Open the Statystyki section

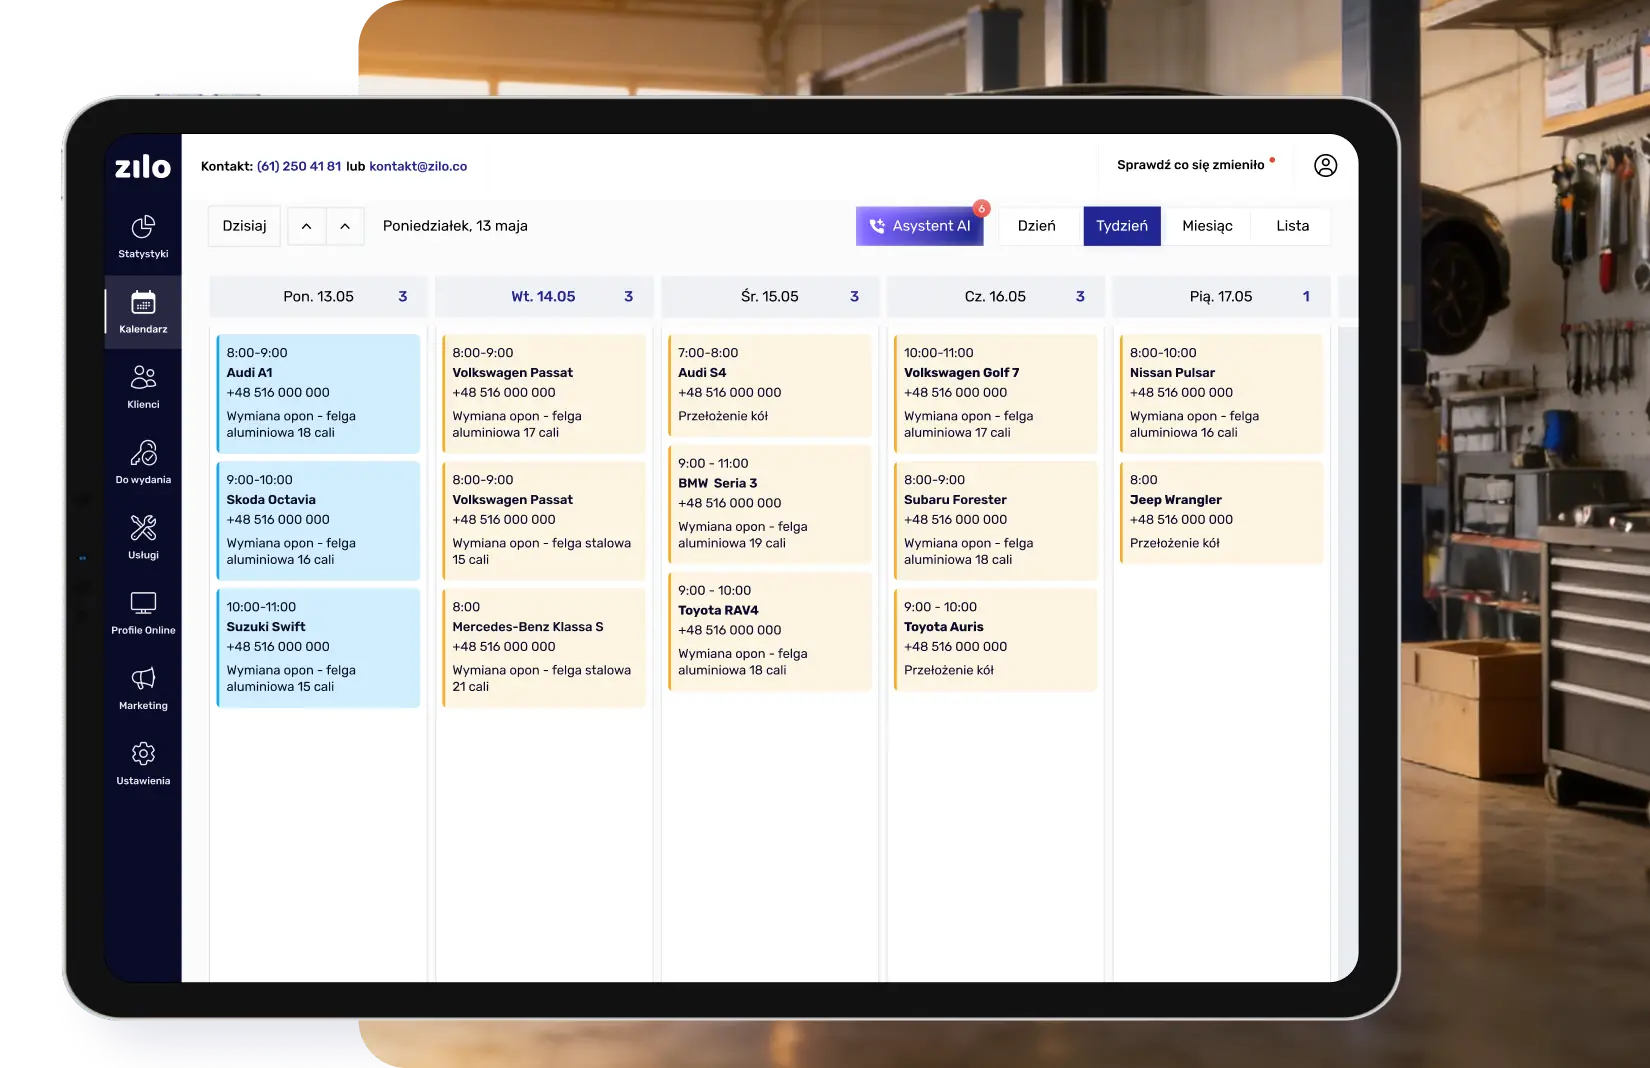tap(143, 236)
